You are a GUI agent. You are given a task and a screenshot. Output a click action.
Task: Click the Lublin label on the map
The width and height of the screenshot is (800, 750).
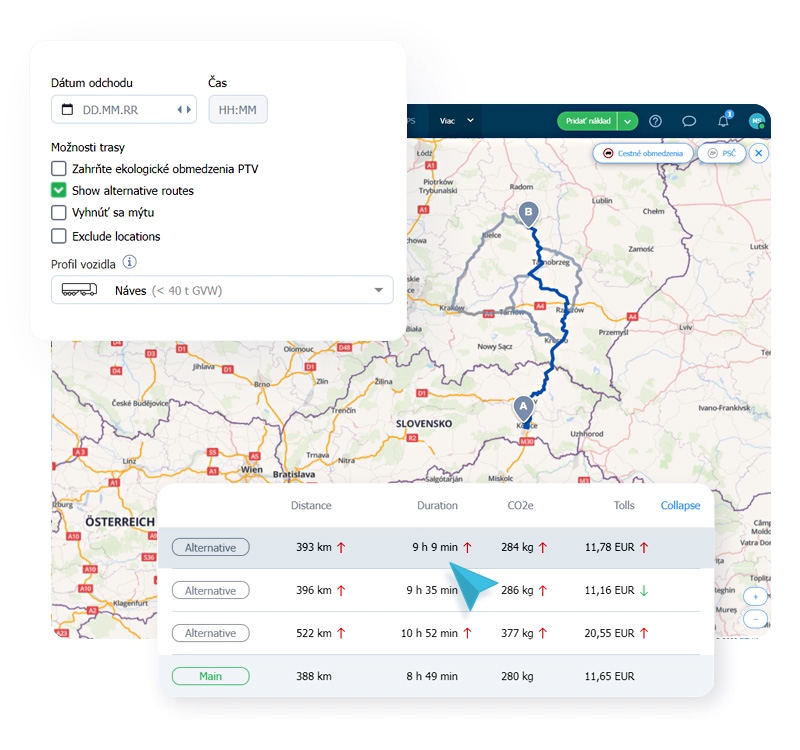(602, 201)
